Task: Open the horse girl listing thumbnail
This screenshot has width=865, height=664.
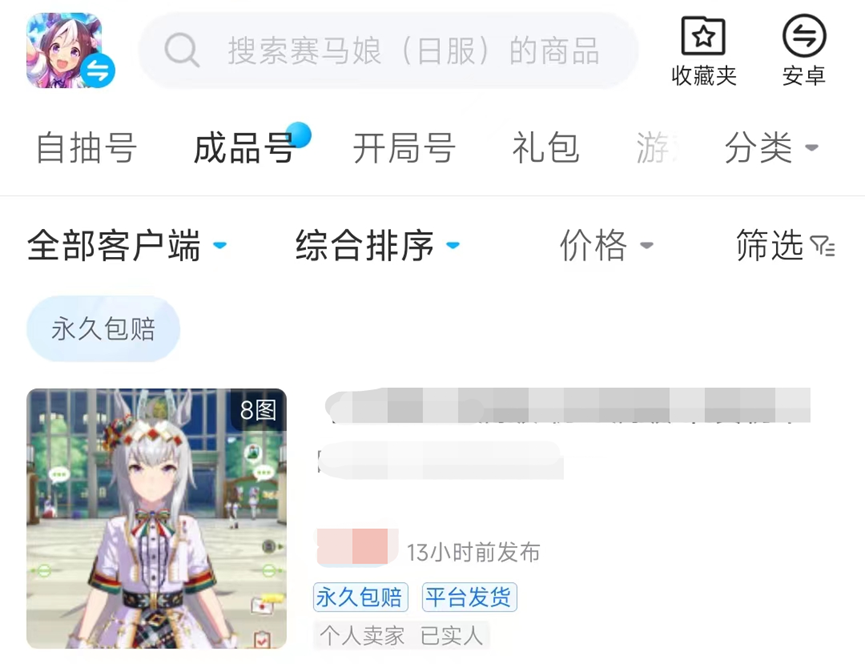Action: point(157,518)
